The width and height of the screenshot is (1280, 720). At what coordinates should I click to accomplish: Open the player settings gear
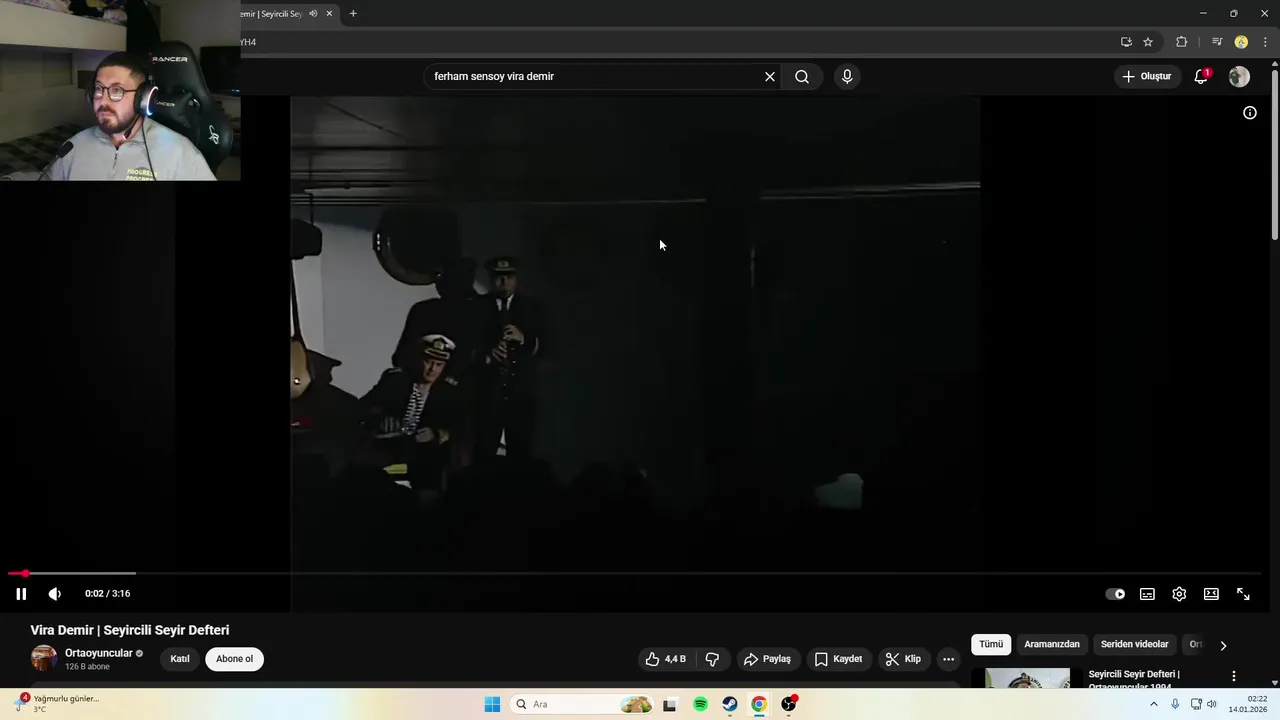pyautogui.click(x=1179, y=594)
